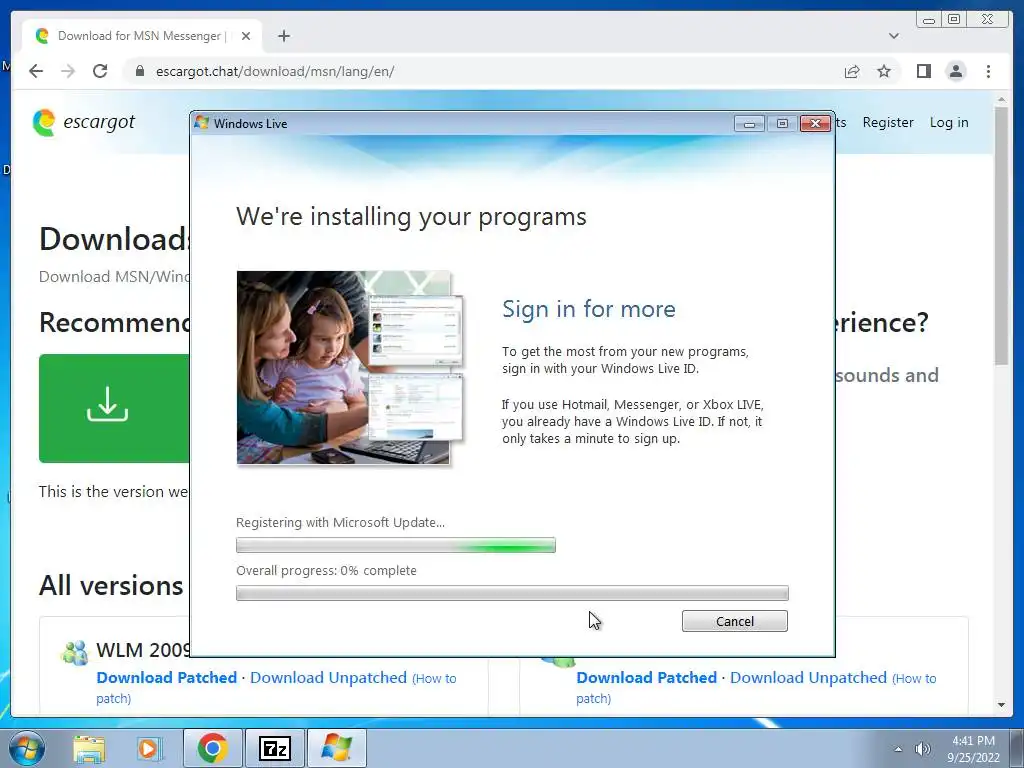Click the escargot logo on the webpage
The image size is (1024, 768).
tap(84, 122)
